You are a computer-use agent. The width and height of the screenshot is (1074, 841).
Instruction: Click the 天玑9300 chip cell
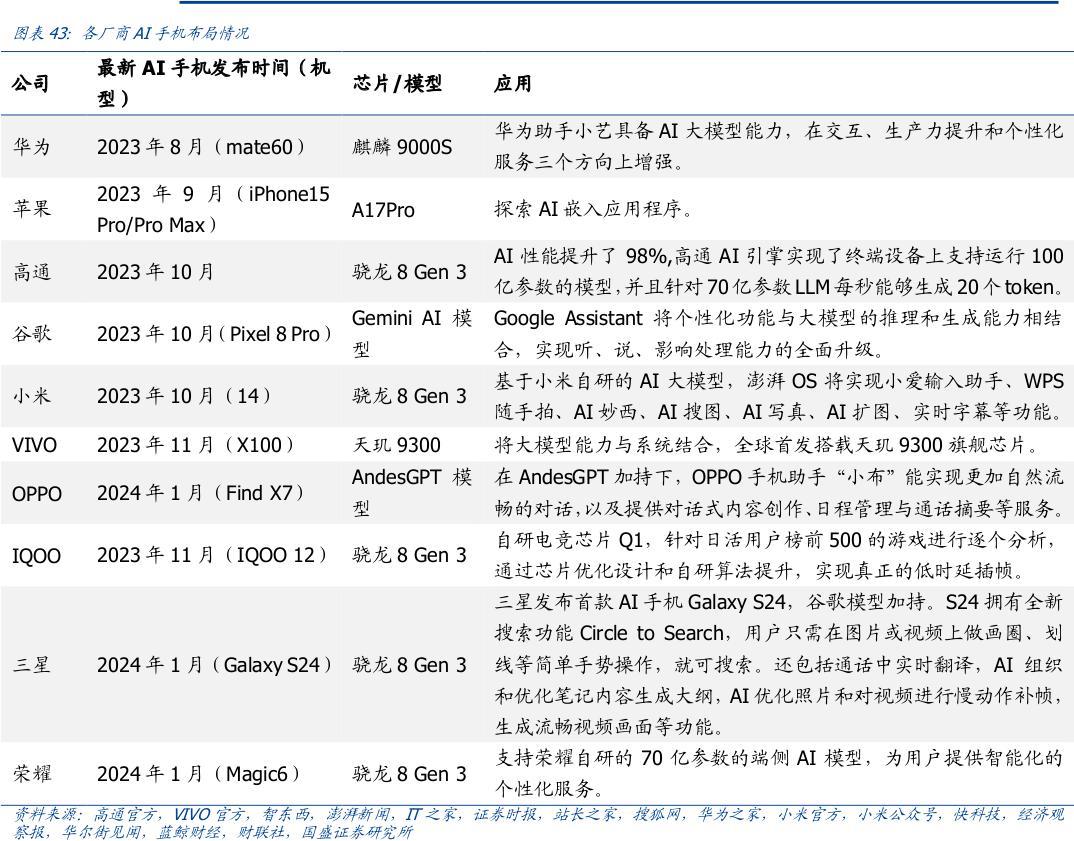[398, 444]
